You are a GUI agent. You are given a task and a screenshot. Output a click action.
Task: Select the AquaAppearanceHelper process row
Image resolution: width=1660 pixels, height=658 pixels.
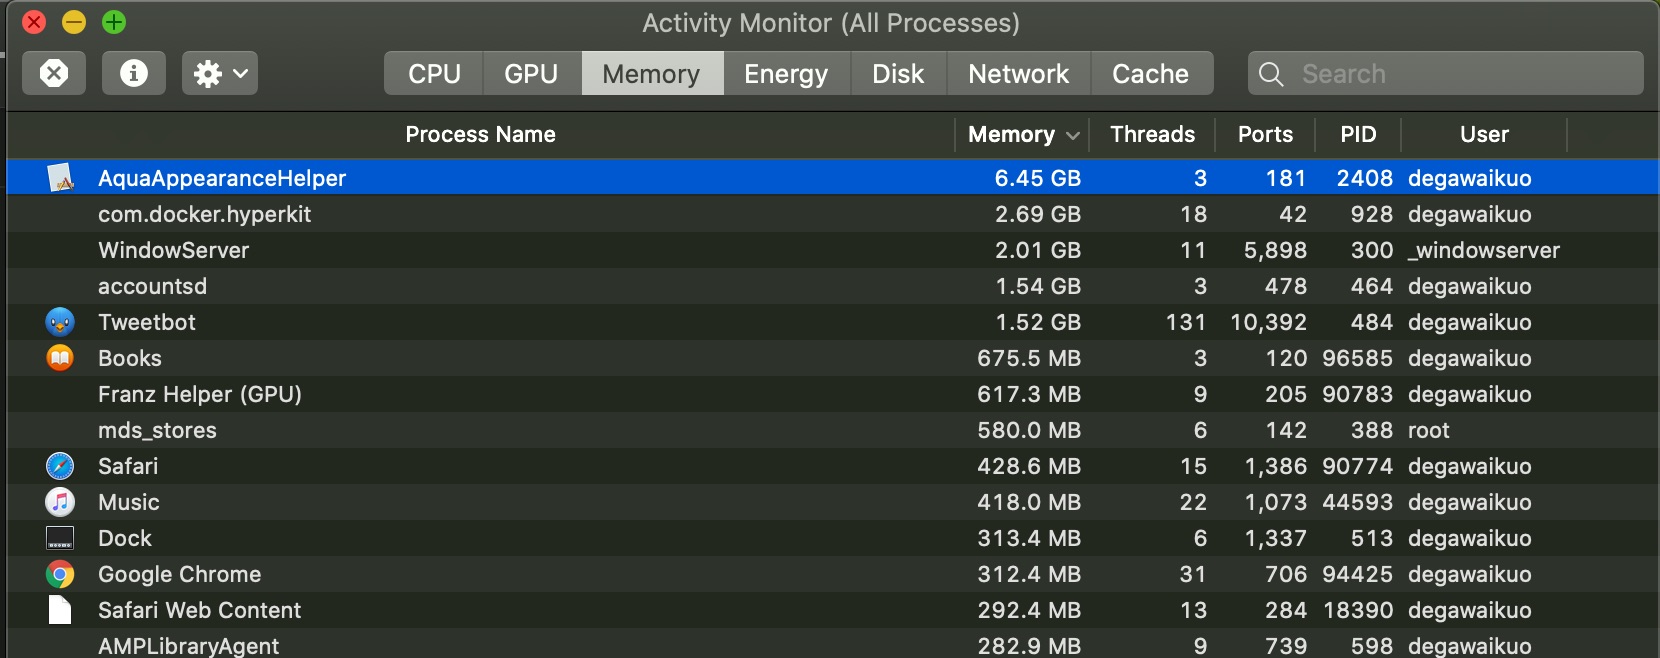coord(832,178)
